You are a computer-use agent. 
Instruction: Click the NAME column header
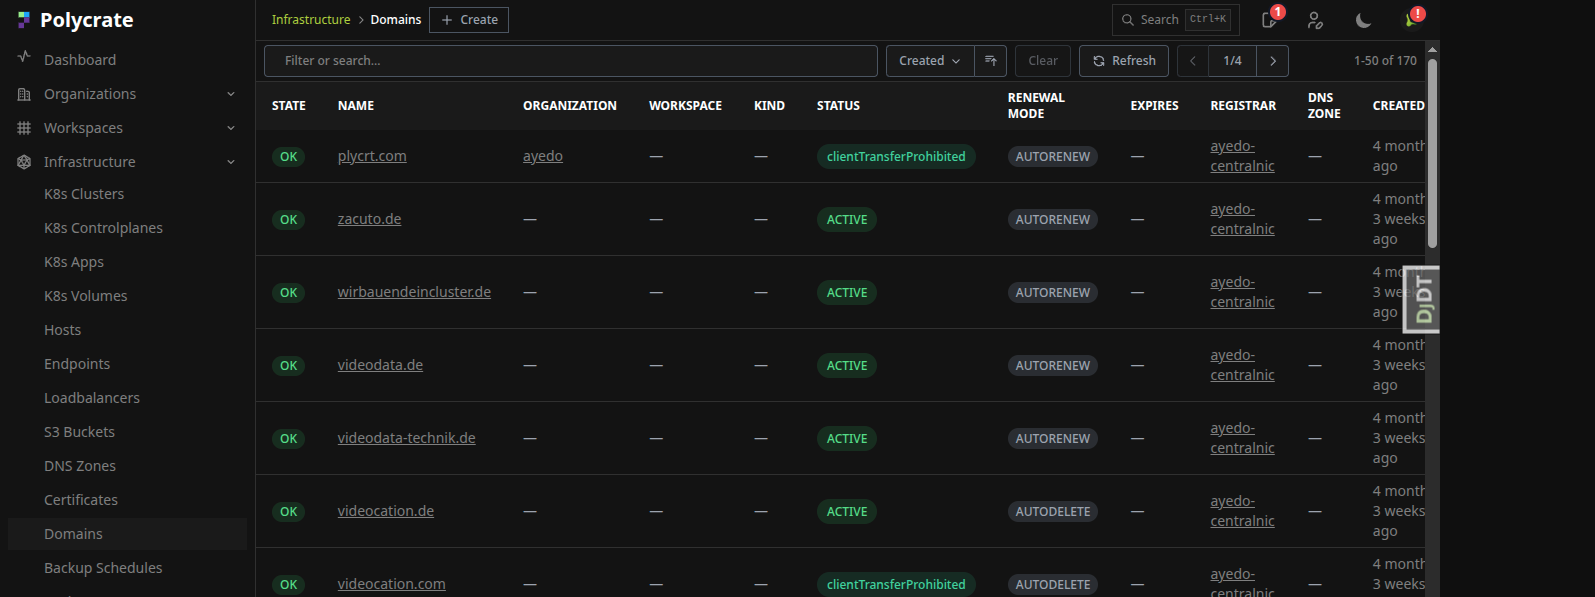tap(356, 105)
